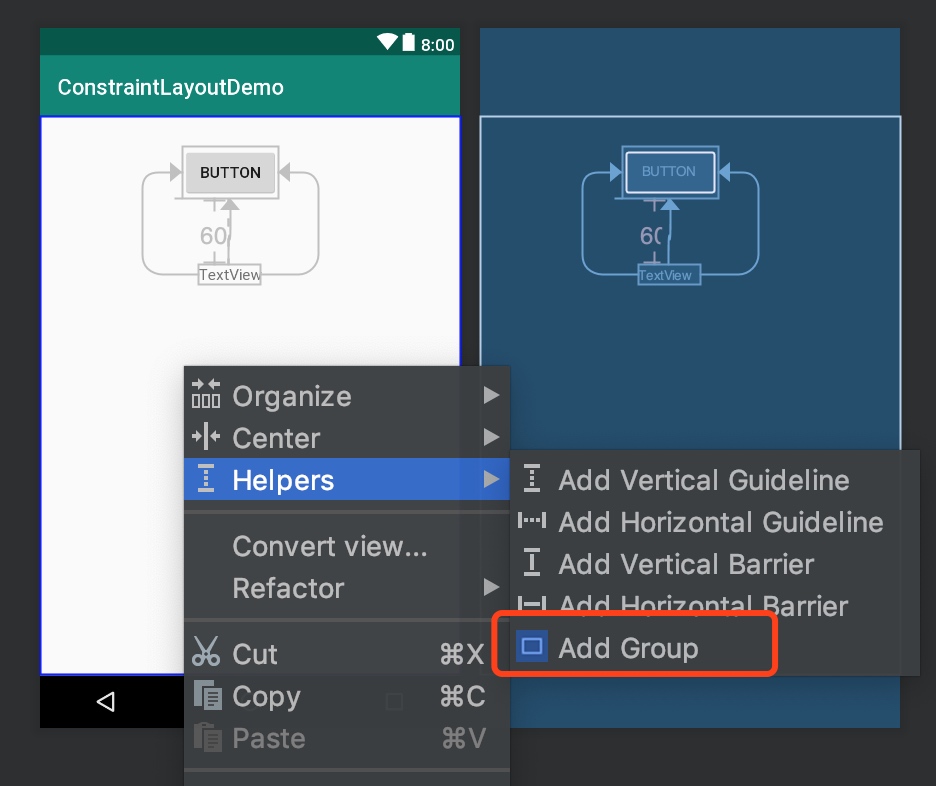This screenshot has height=786, width=936.
Task: Click the Center alignment icon
Action: (x=206, y=436)
